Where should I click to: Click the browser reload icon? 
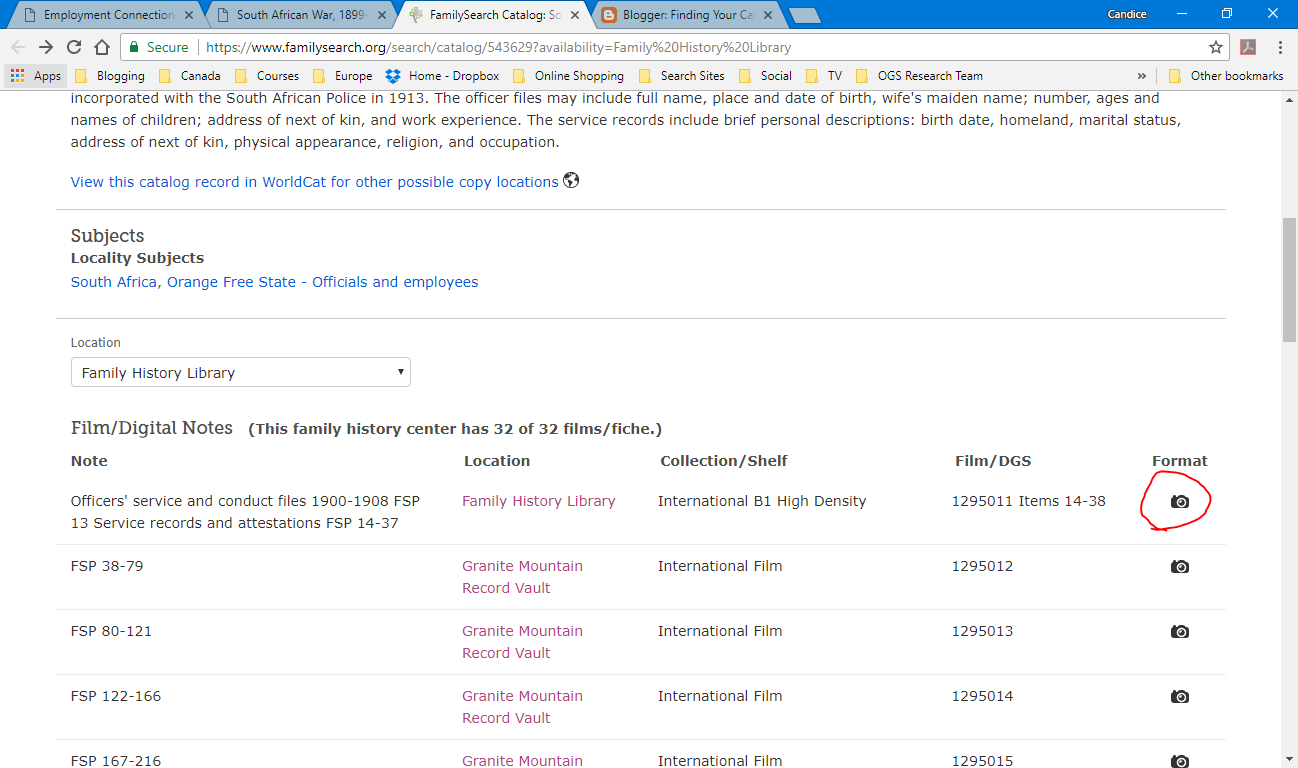coord(74,47)
